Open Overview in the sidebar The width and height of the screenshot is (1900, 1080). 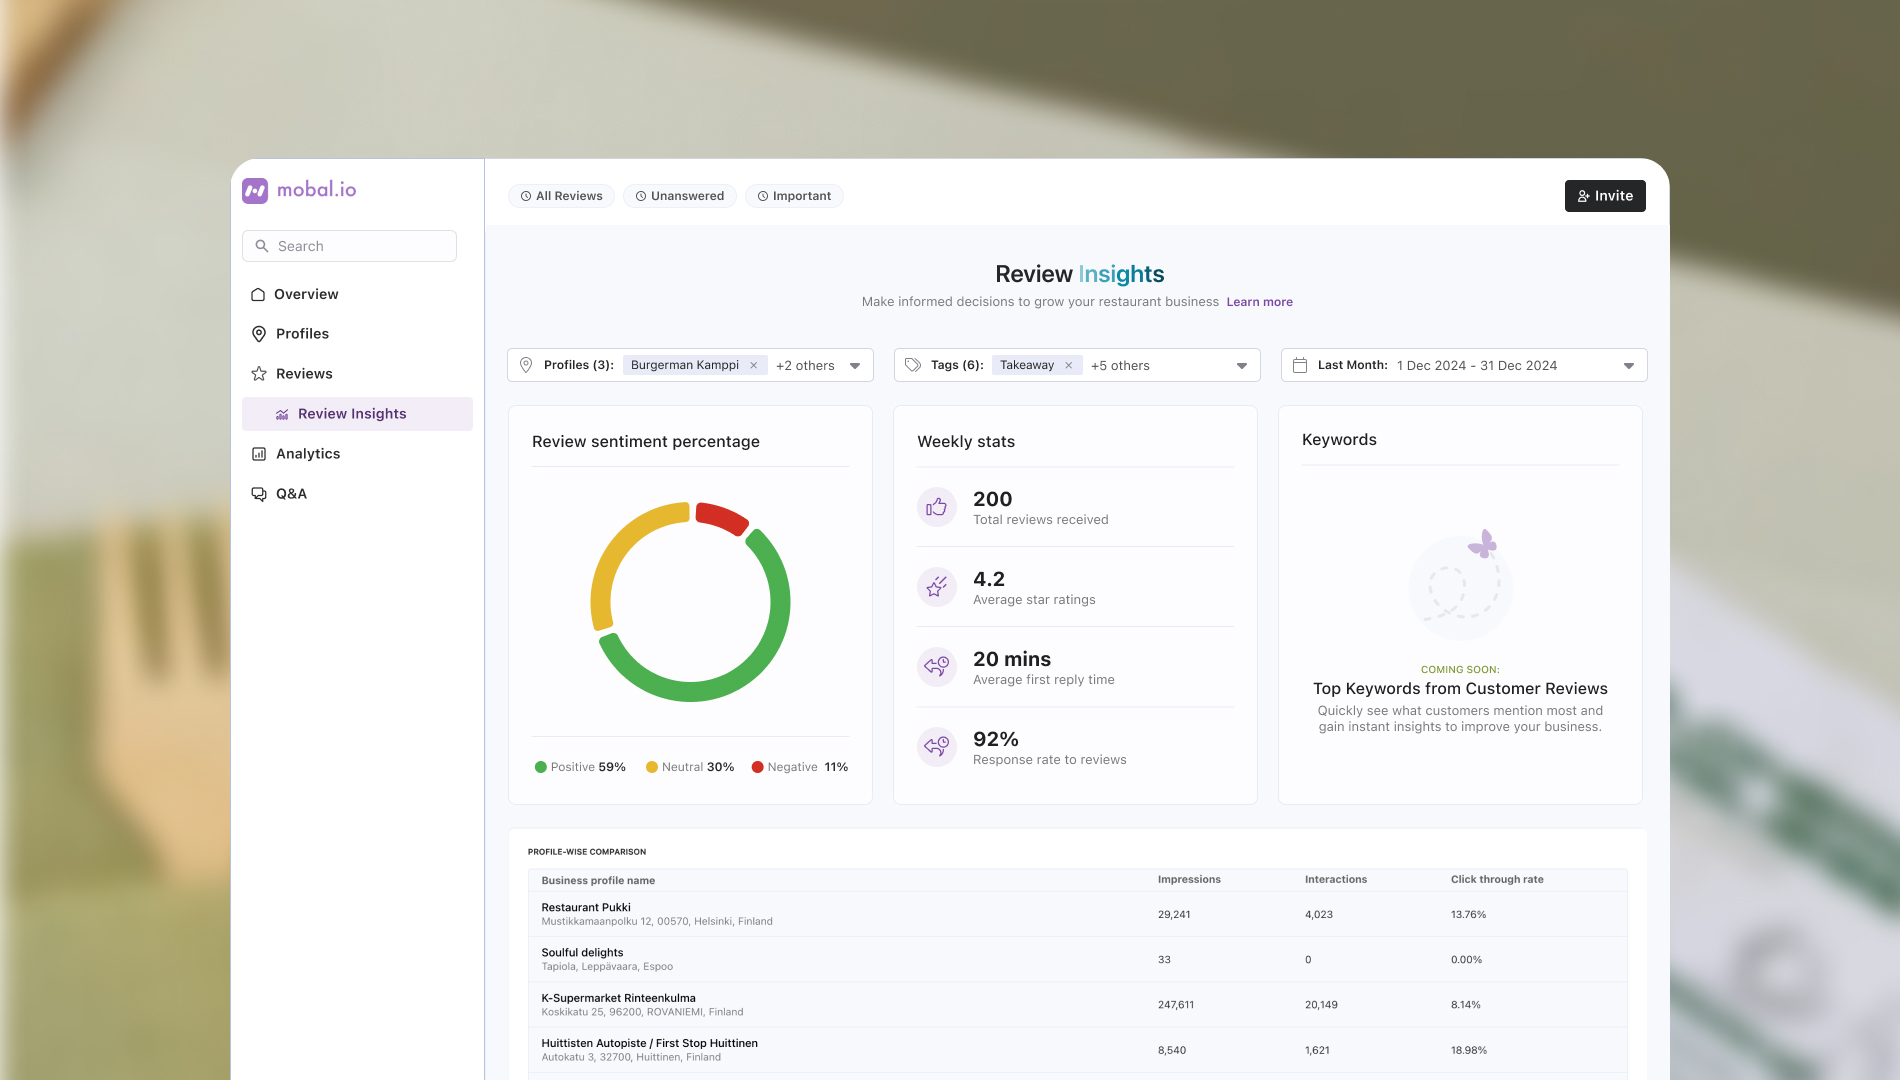357,294
